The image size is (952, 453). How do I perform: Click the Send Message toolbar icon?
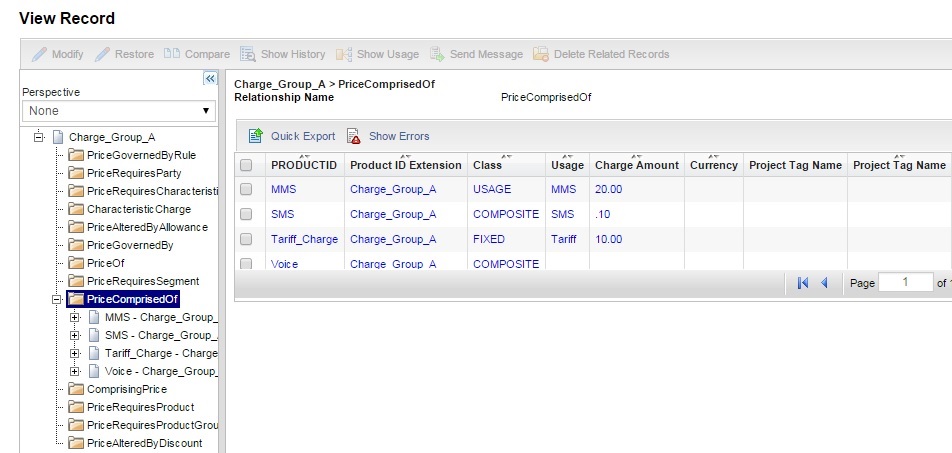click(438, 54)
